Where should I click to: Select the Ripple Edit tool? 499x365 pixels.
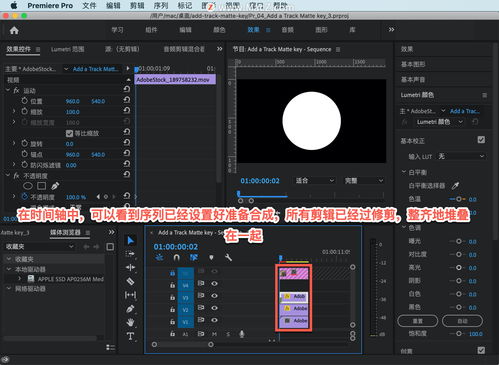click(130, 267)
